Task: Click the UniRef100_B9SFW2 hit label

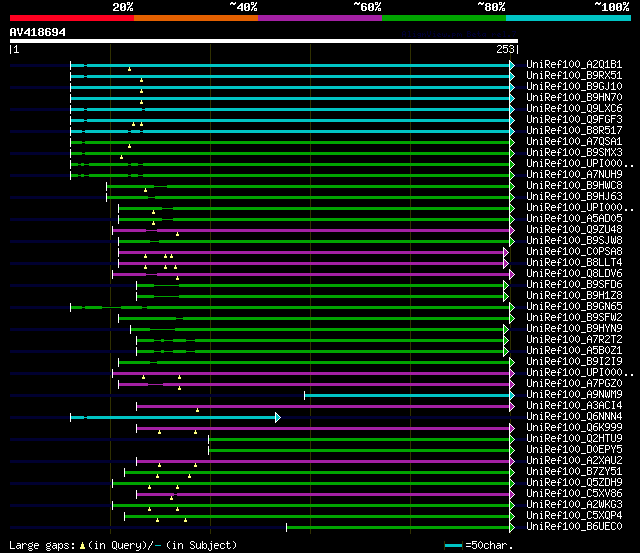Action: 574,318
